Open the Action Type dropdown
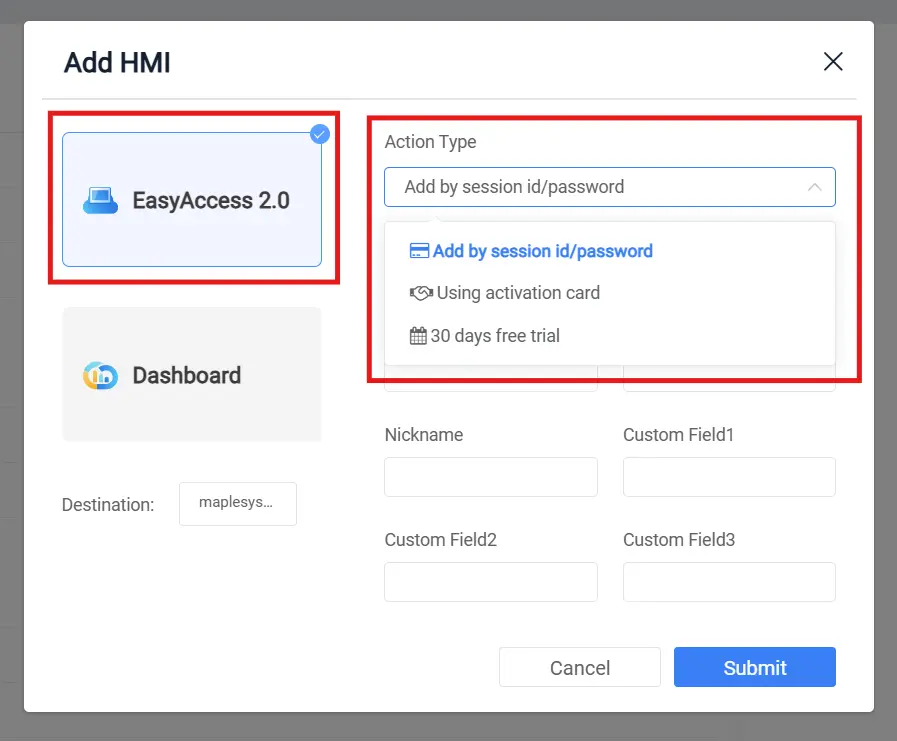897x741 pixels. (609, 187)
